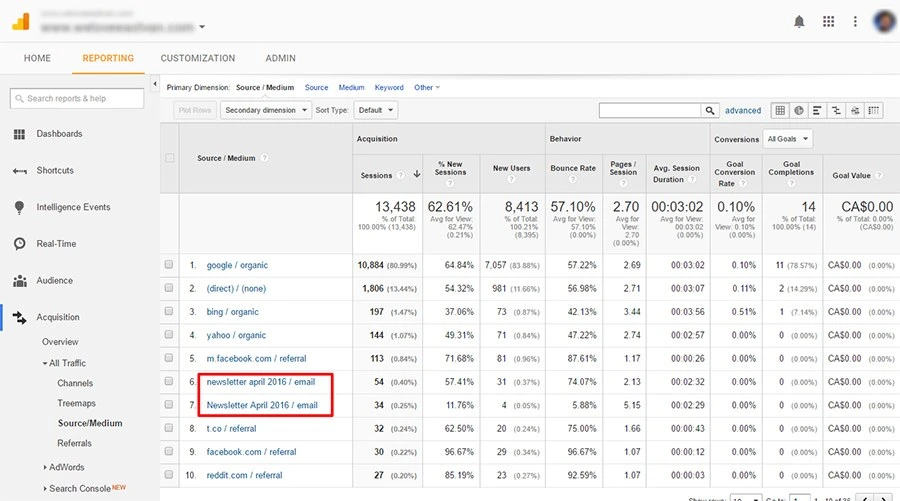900x501 pixels.
Task: Open the Newsletter April 2016 / email link
Action: pos(262,405)
